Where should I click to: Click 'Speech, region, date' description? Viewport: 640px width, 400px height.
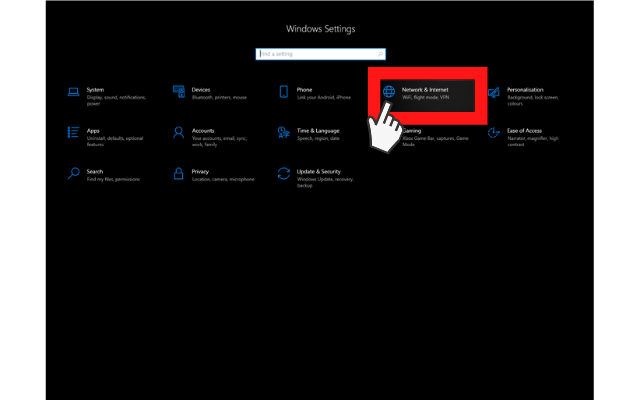(x=318, y=138)
